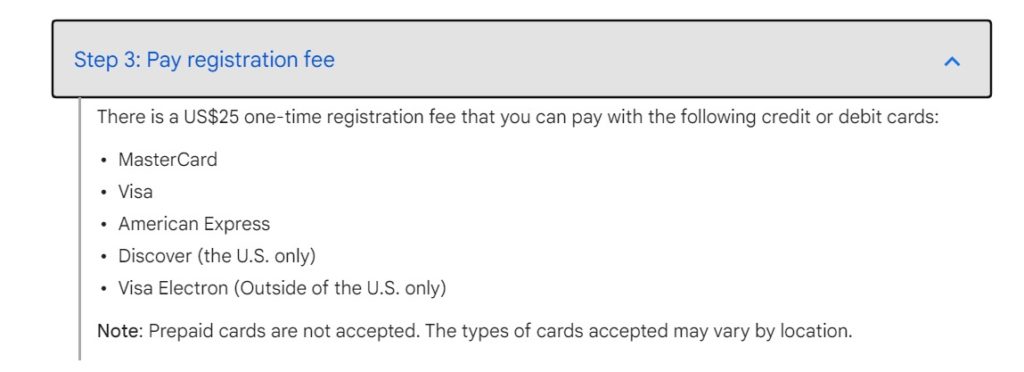Click the Visa list item
1024x372 pixels.
135,192
